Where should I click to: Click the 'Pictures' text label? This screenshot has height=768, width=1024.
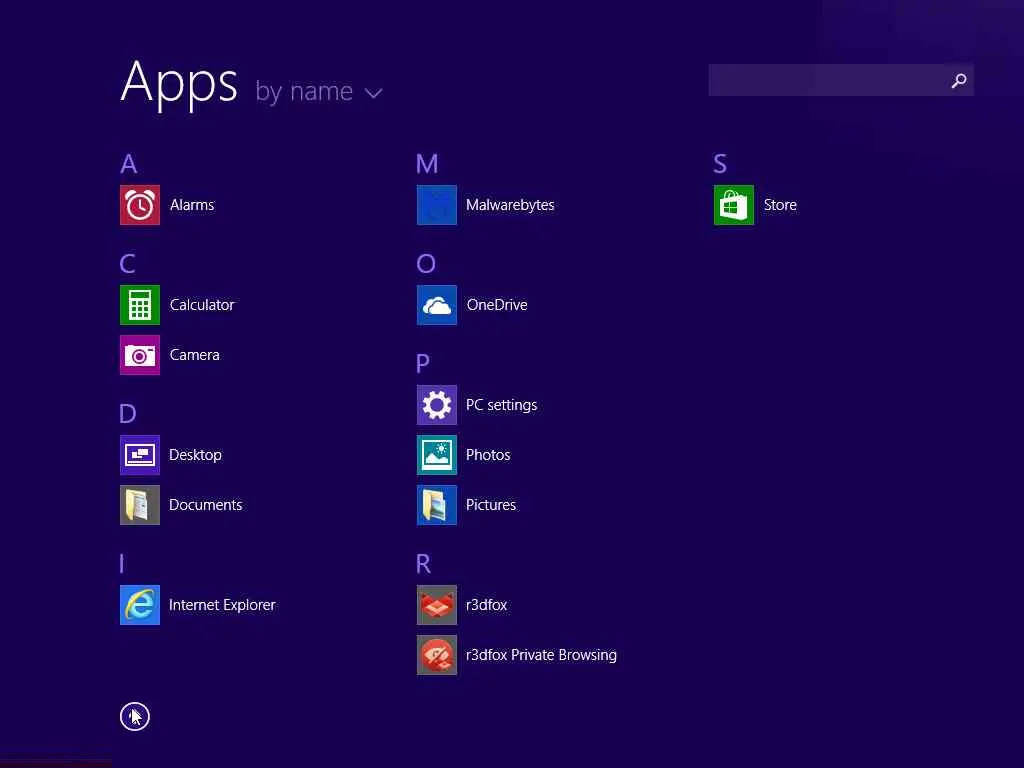[x=491, y=505]
